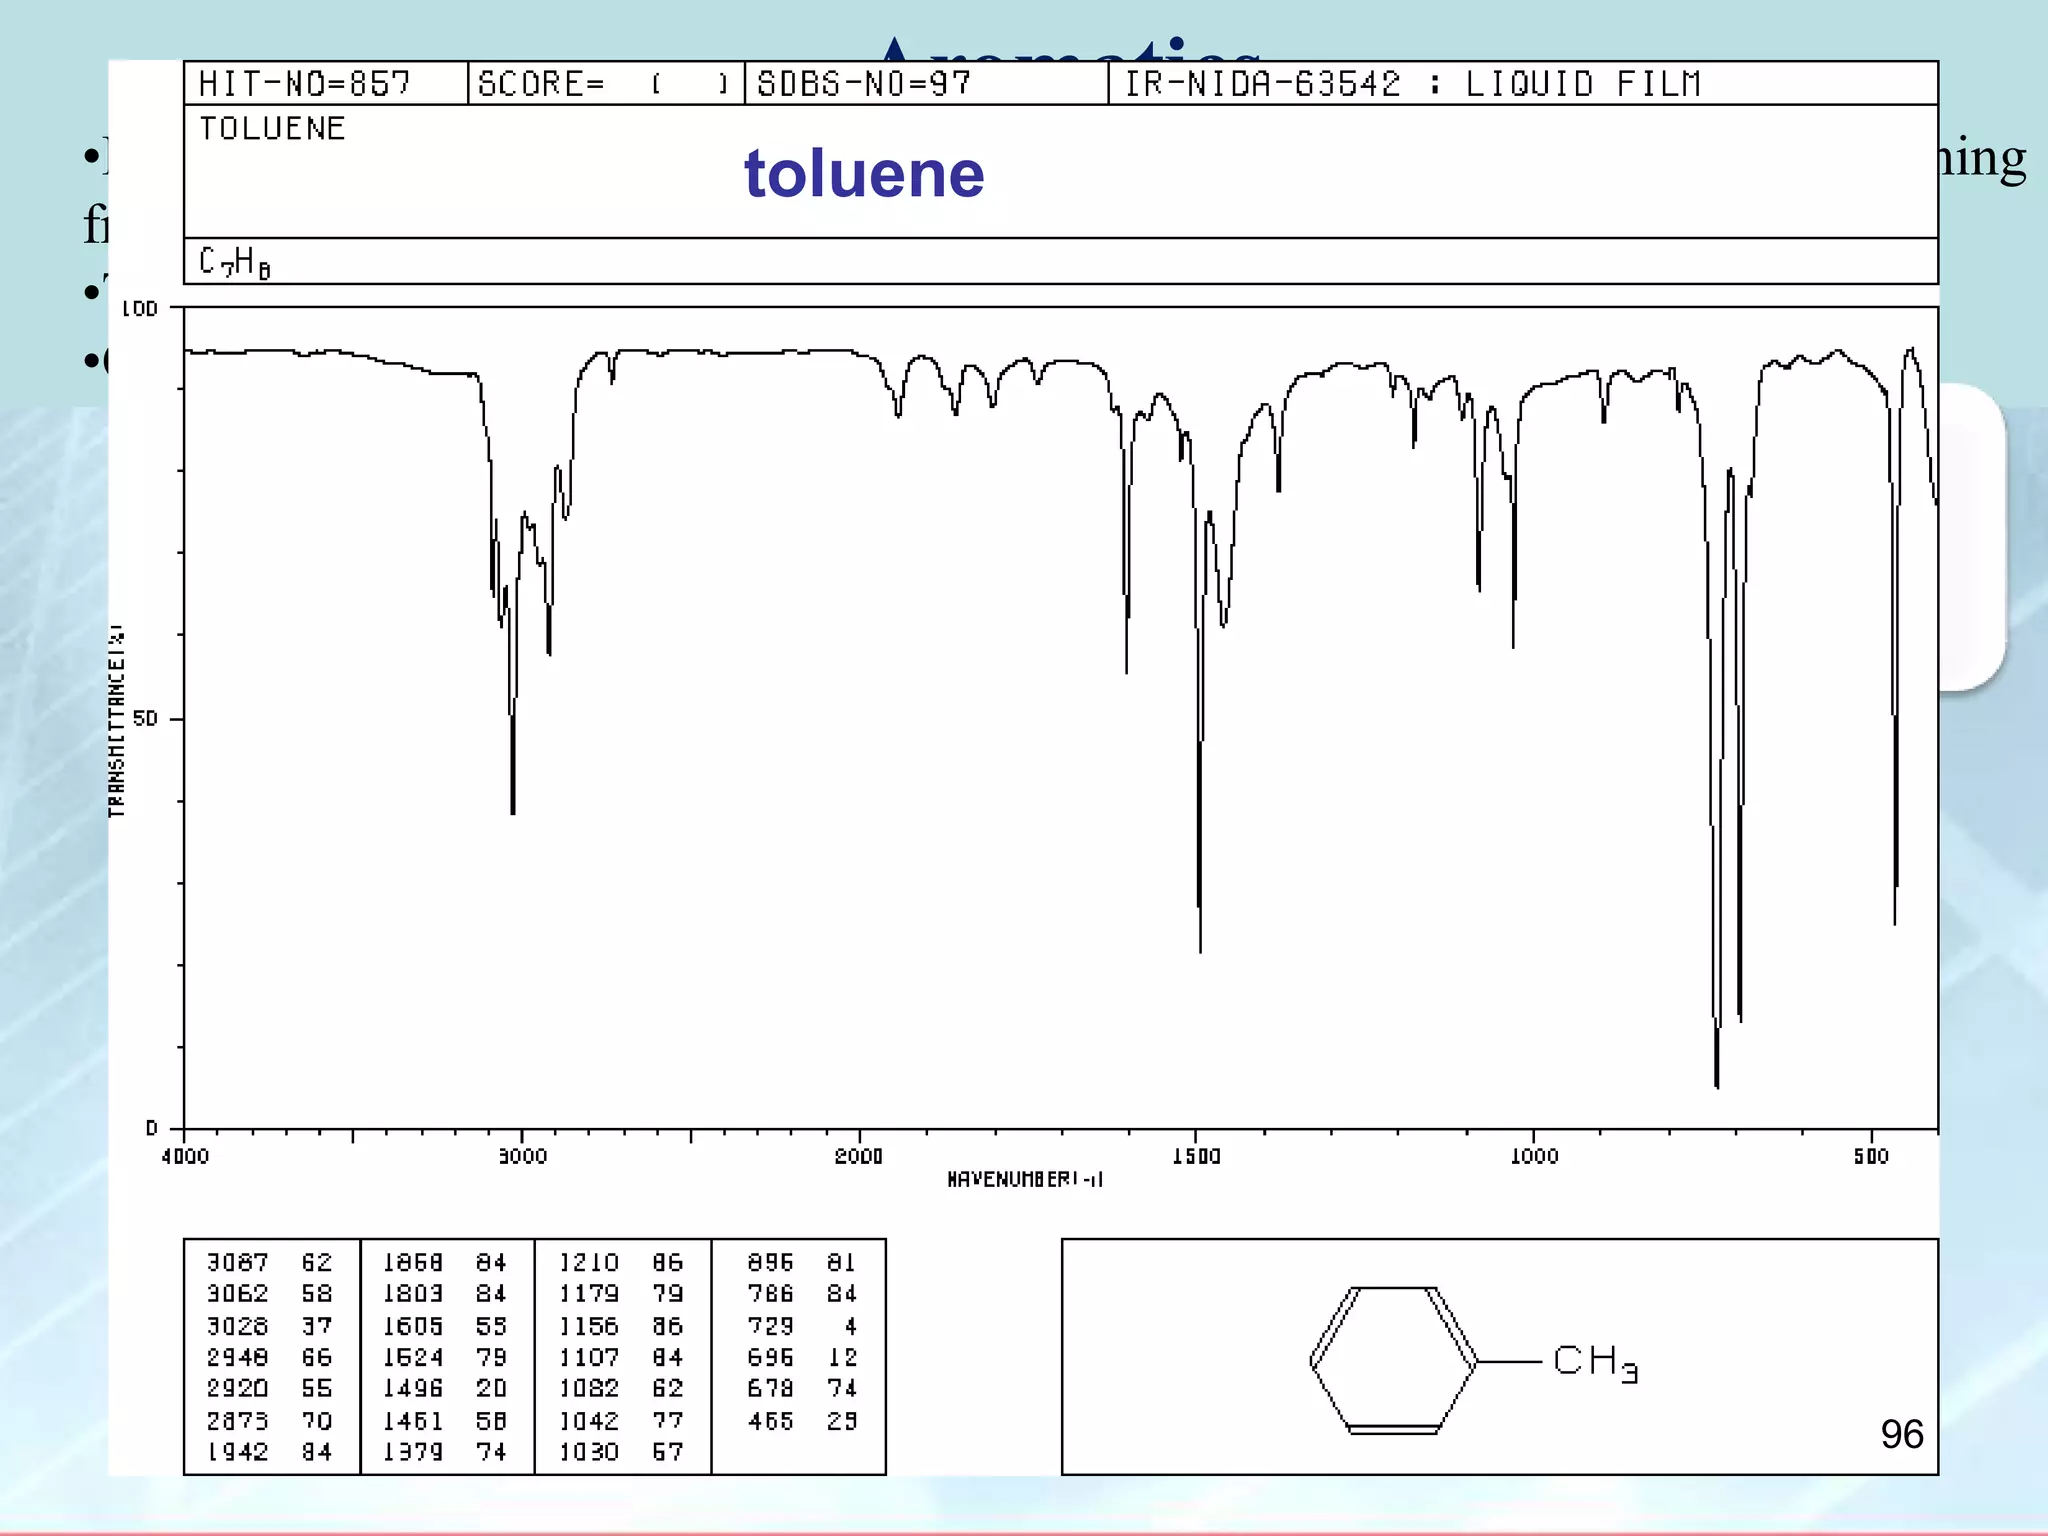This screenshot has width=2048, height=1536.
Task: Click peak table entry 1605 55
Action: pos(445,1325)
